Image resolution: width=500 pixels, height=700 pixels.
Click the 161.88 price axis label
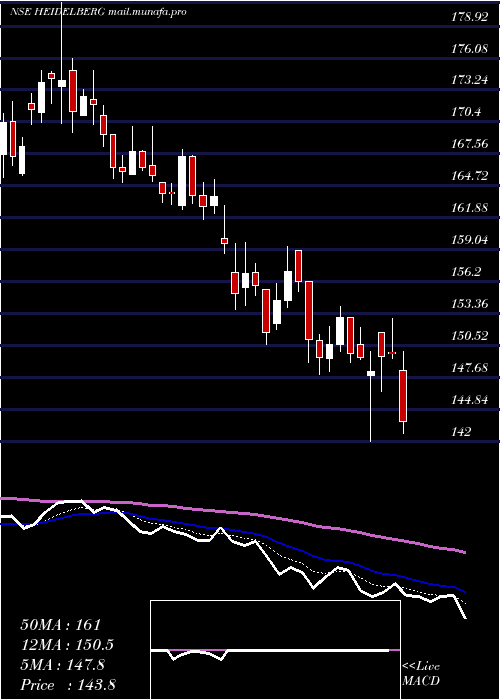[469, 208]
